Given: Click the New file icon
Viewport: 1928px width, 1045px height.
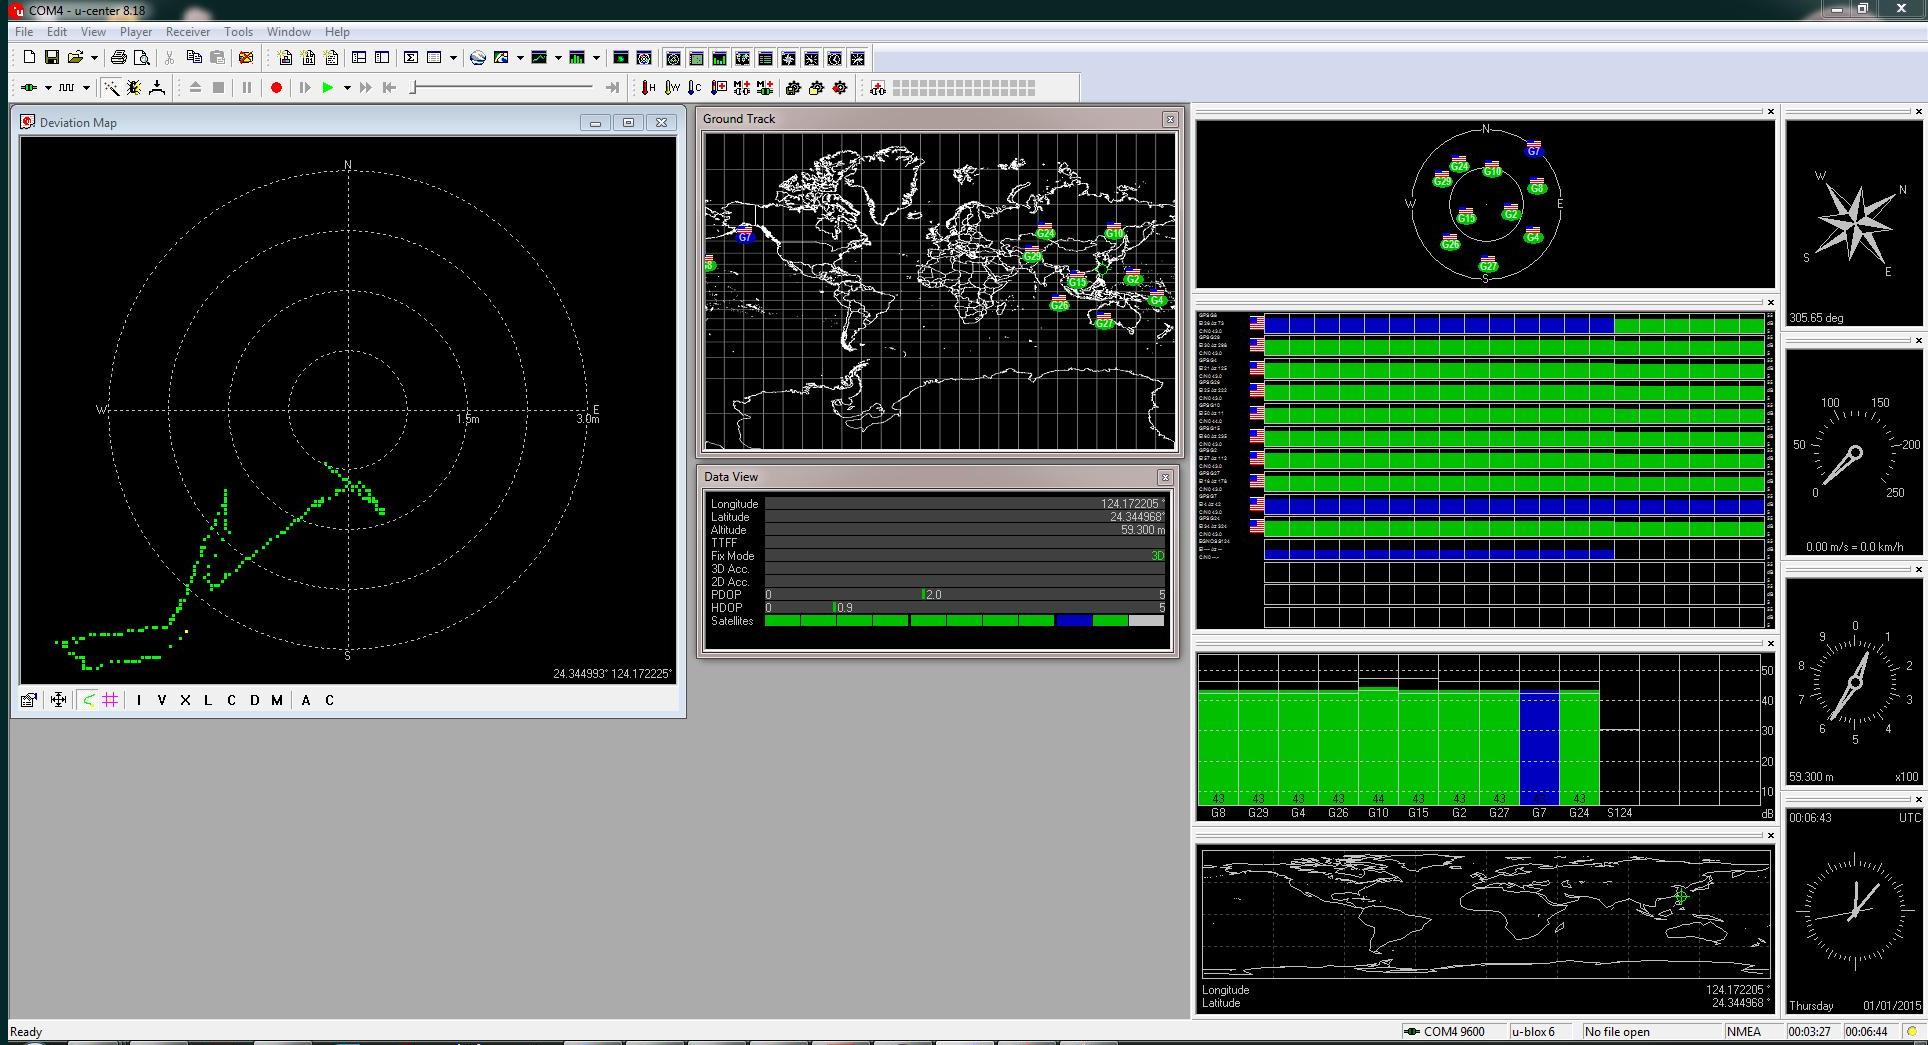Looking at the screenshot, I should (x=29, y=58).
